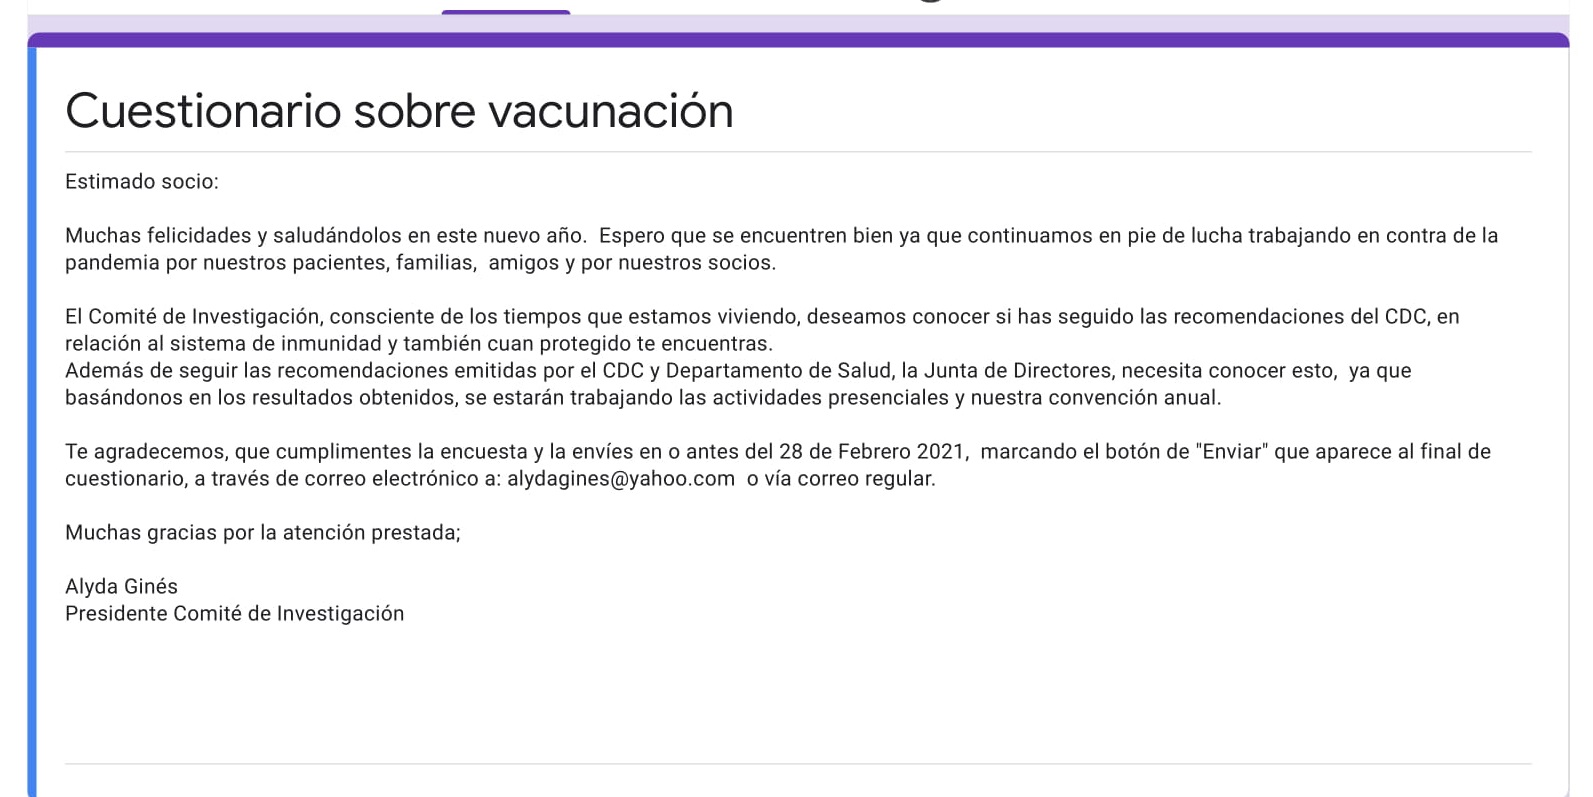Click the "Estimado socio:" greeting line
Screen dimensions: 1593x797
click(x=141, y=182)
